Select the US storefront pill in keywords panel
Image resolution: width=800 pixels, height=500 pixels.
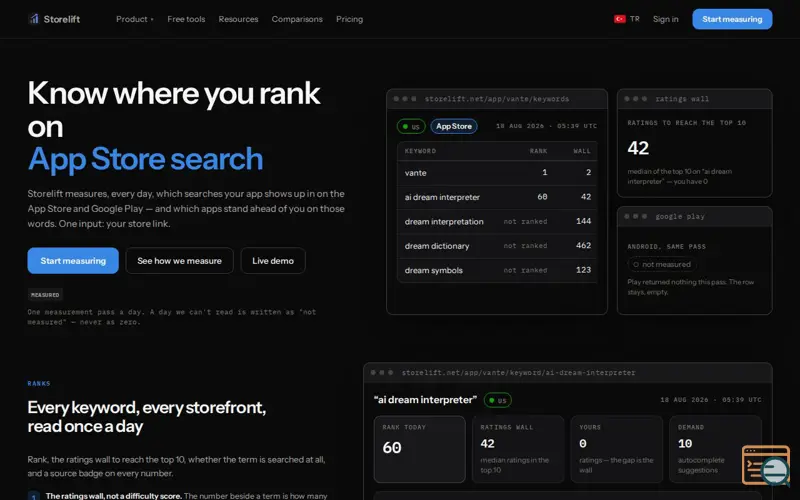tap(411, 126)
